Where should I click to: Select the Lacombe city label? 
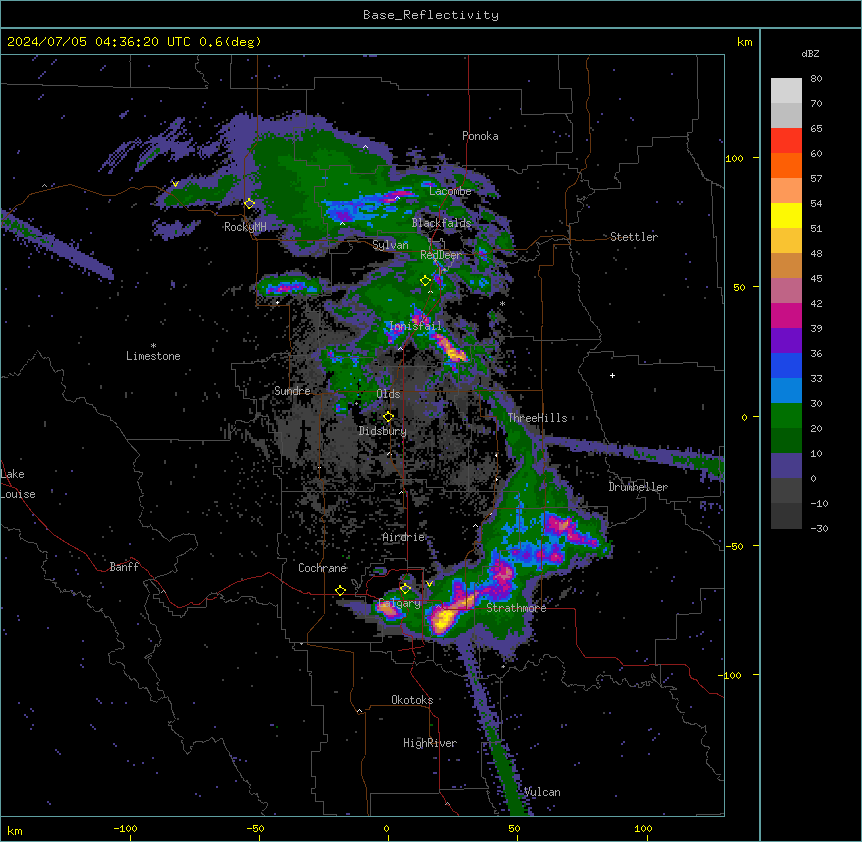click(x=450, y=191)
